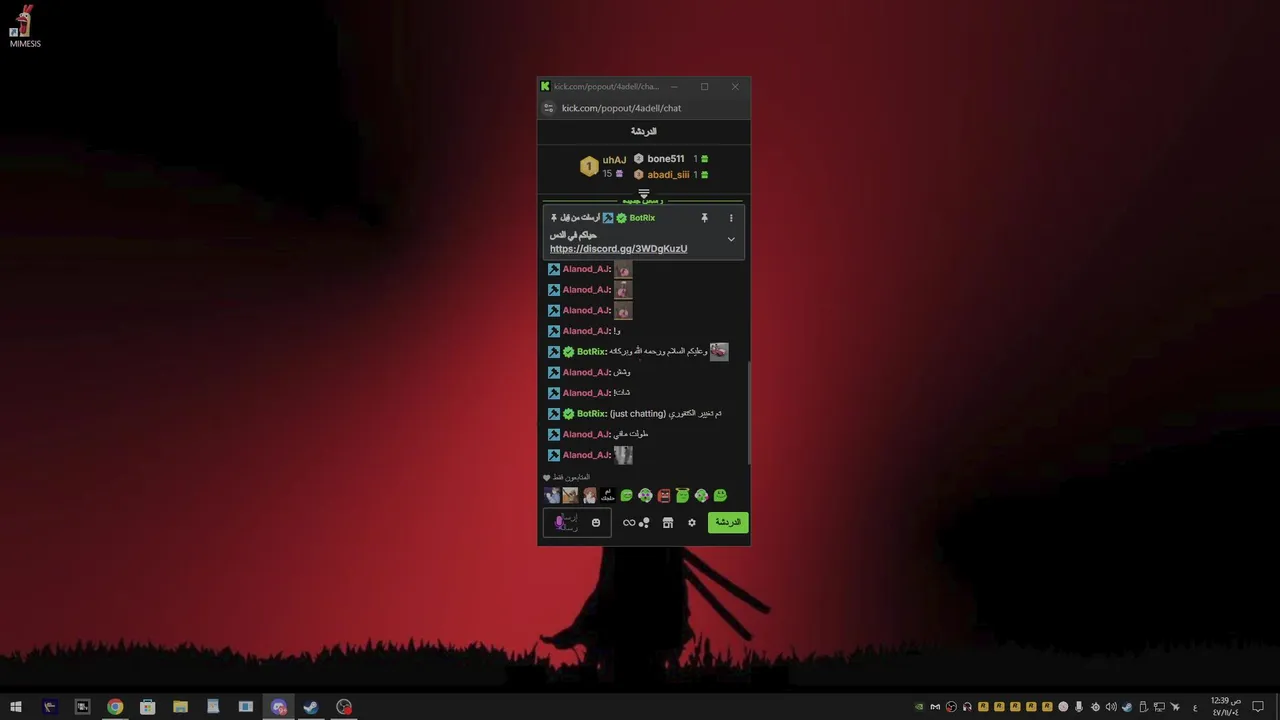This screenshot has height=720, width=1280.
Task: Open Steam from the taskbar
Action: click(311, 707)
